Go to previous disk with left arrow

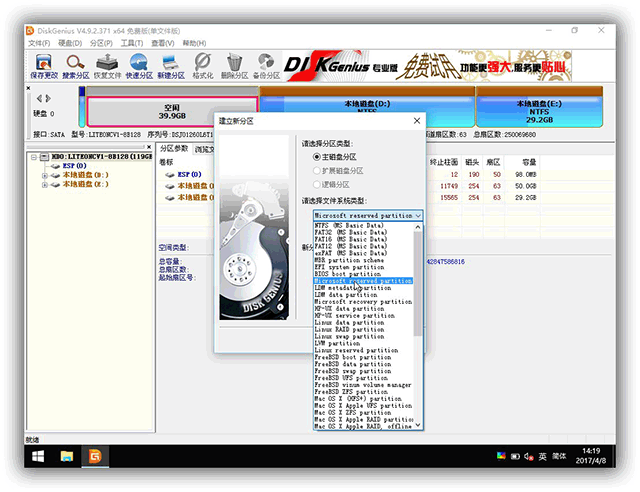pyautogui.click(x=39, y=98)
